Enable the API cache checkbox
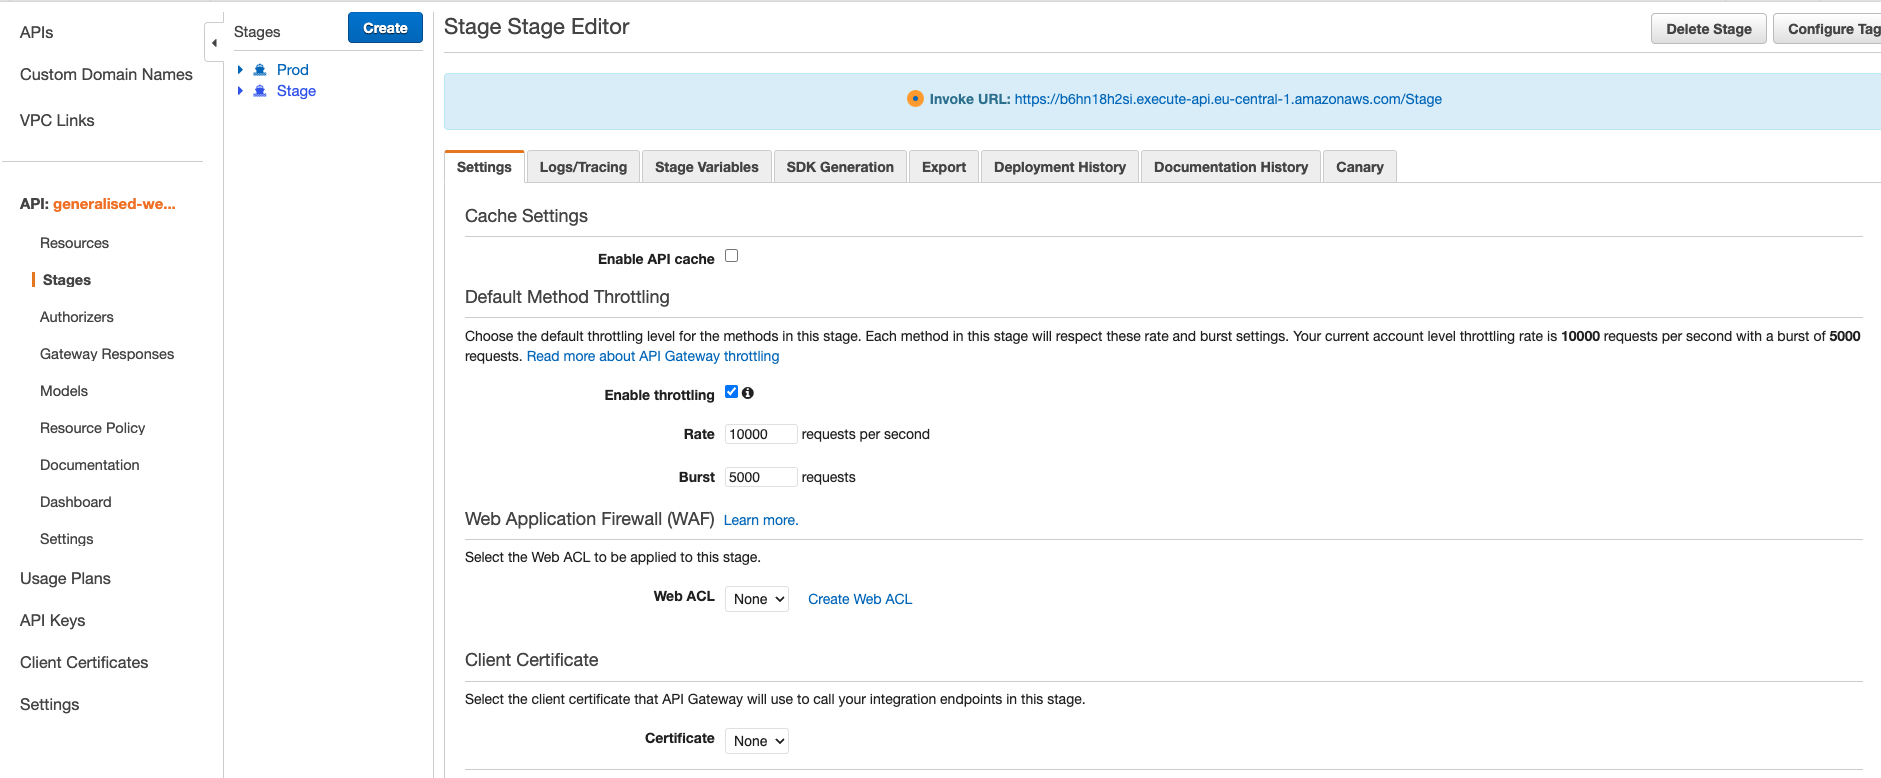This screenshot has height=778, width=1881. click(732, 256)
